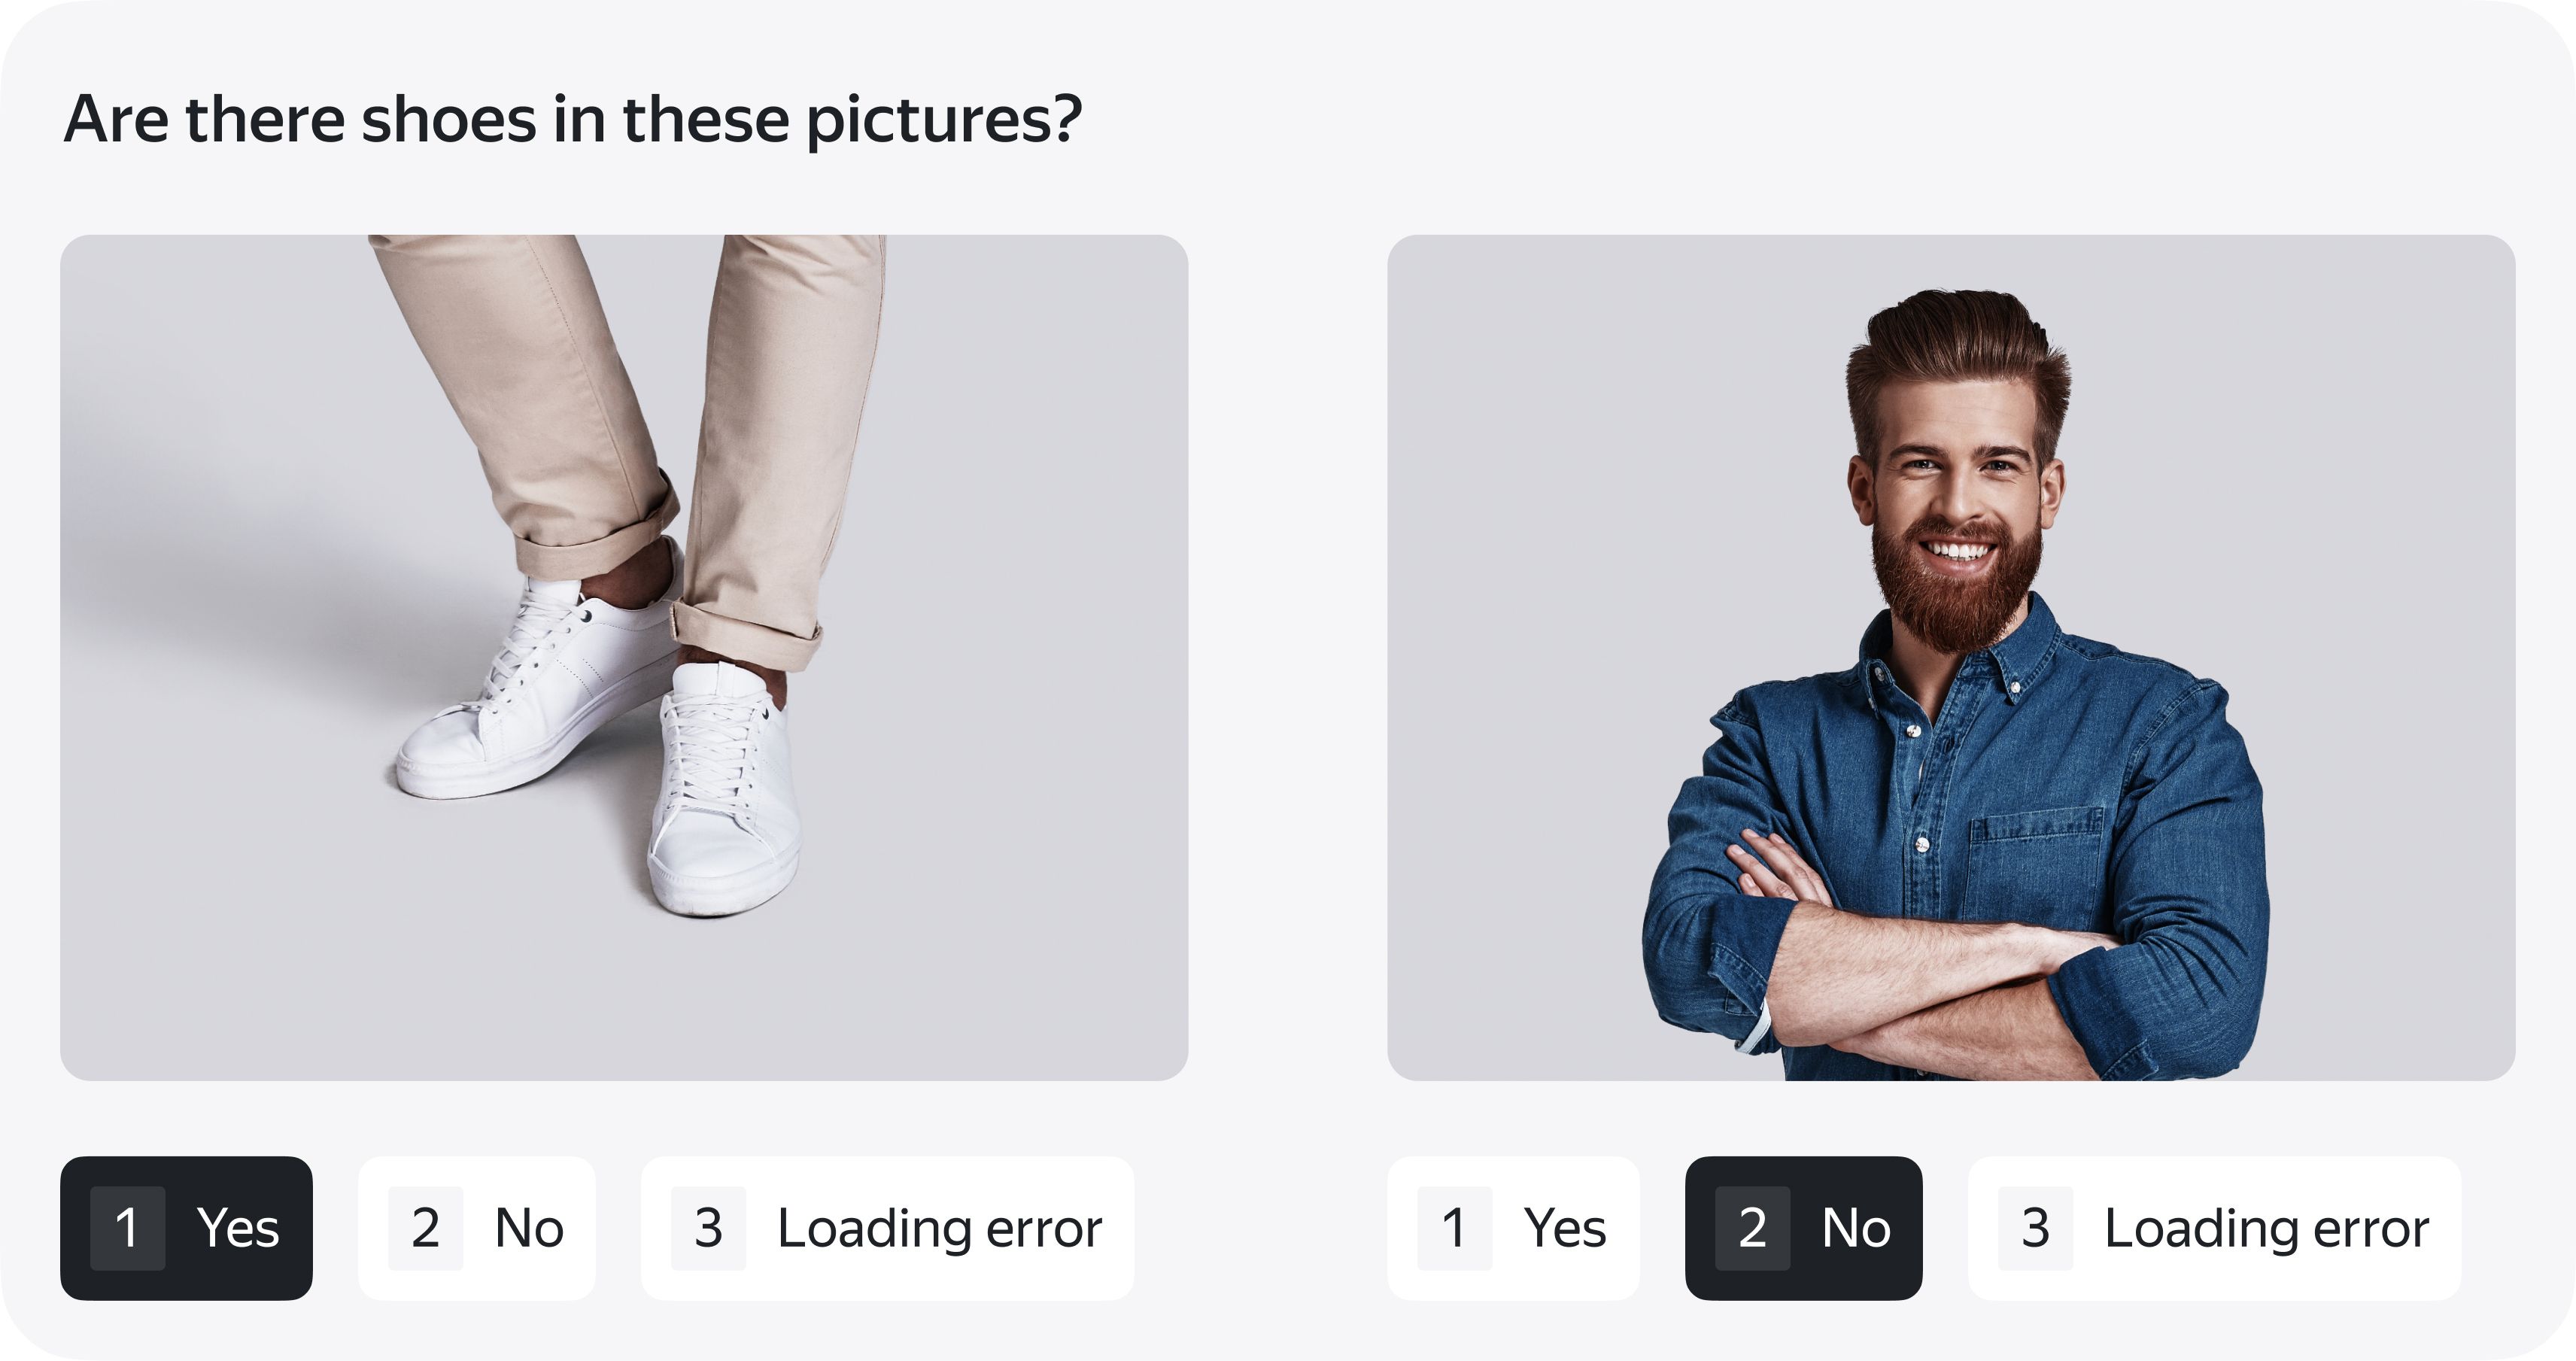Click the 2 hotkey badge under the man picture

point(1752,1228)
